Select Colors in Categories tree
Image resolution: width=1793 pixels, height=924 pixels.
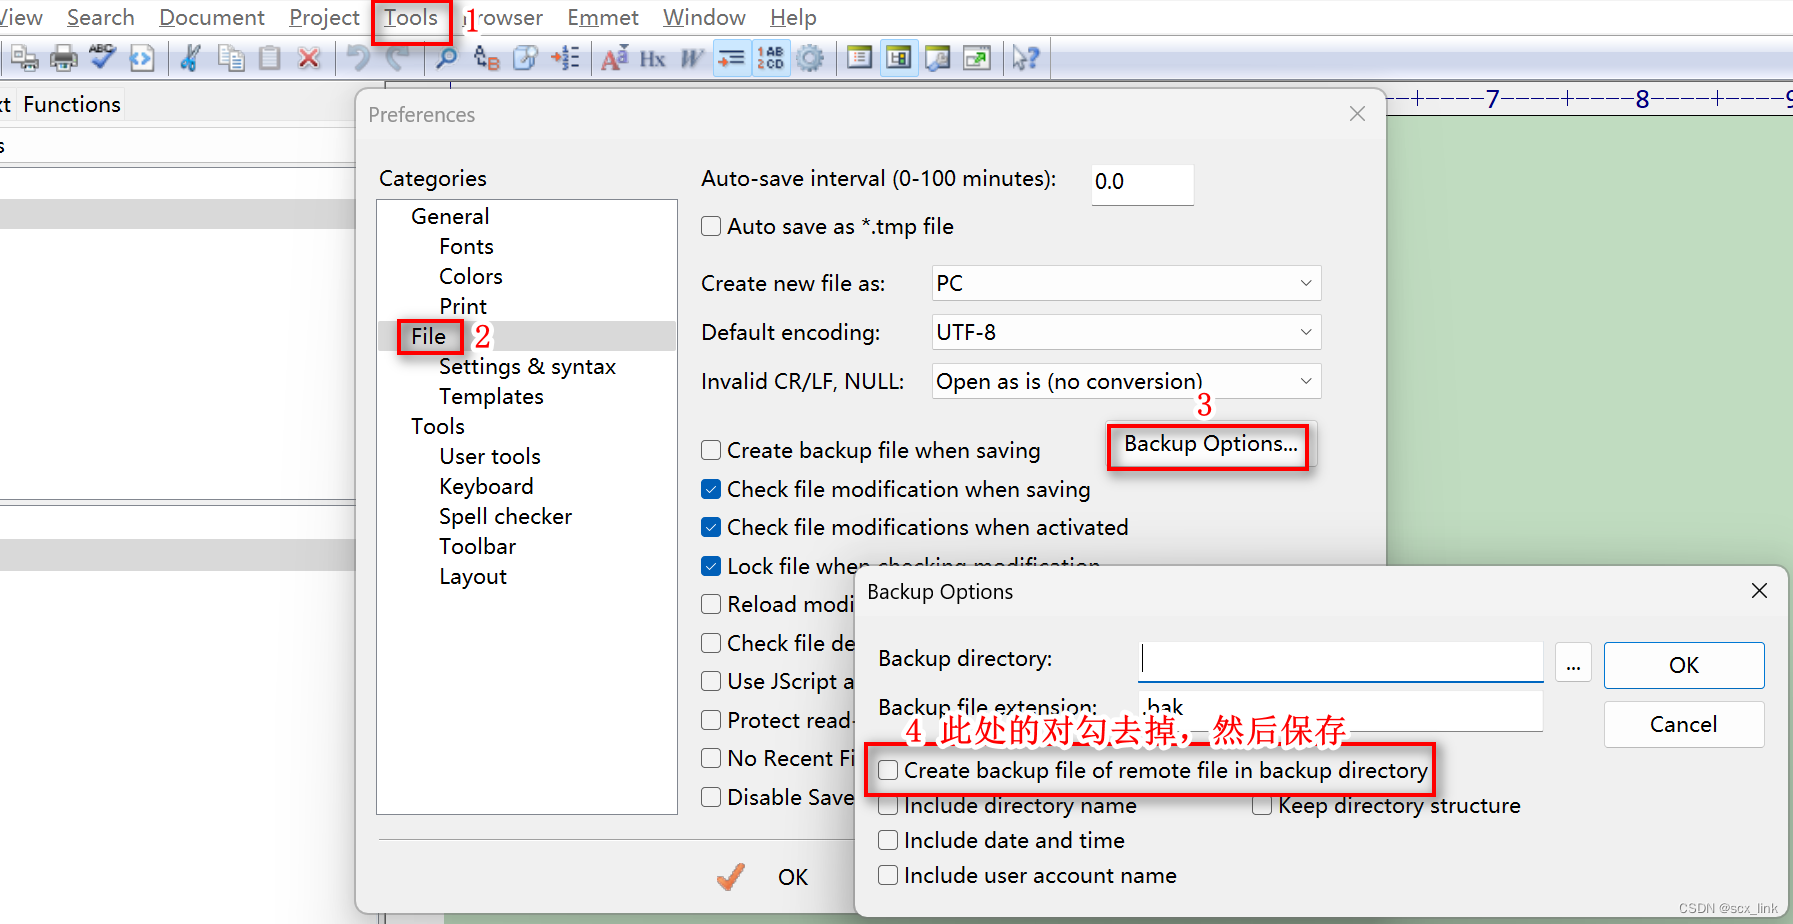(471, 276)
